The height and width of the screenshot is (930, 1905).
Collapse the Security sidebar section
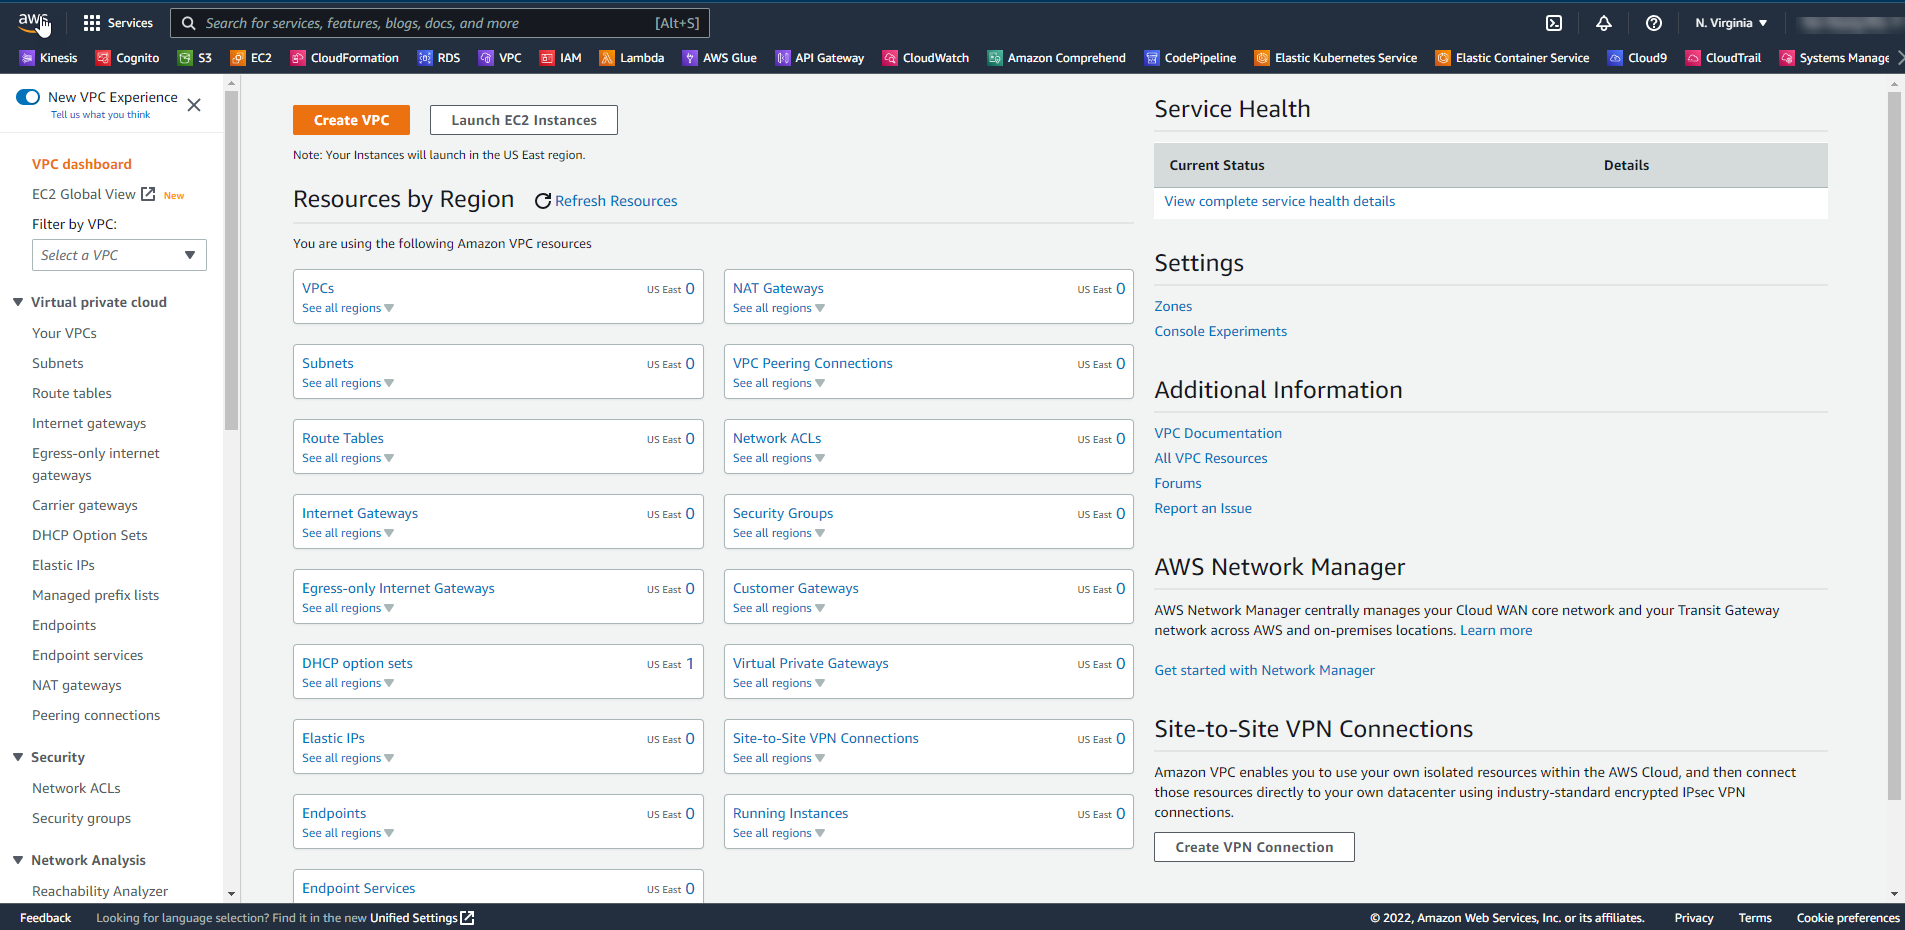pyautogui.click(x=16, y=757)
